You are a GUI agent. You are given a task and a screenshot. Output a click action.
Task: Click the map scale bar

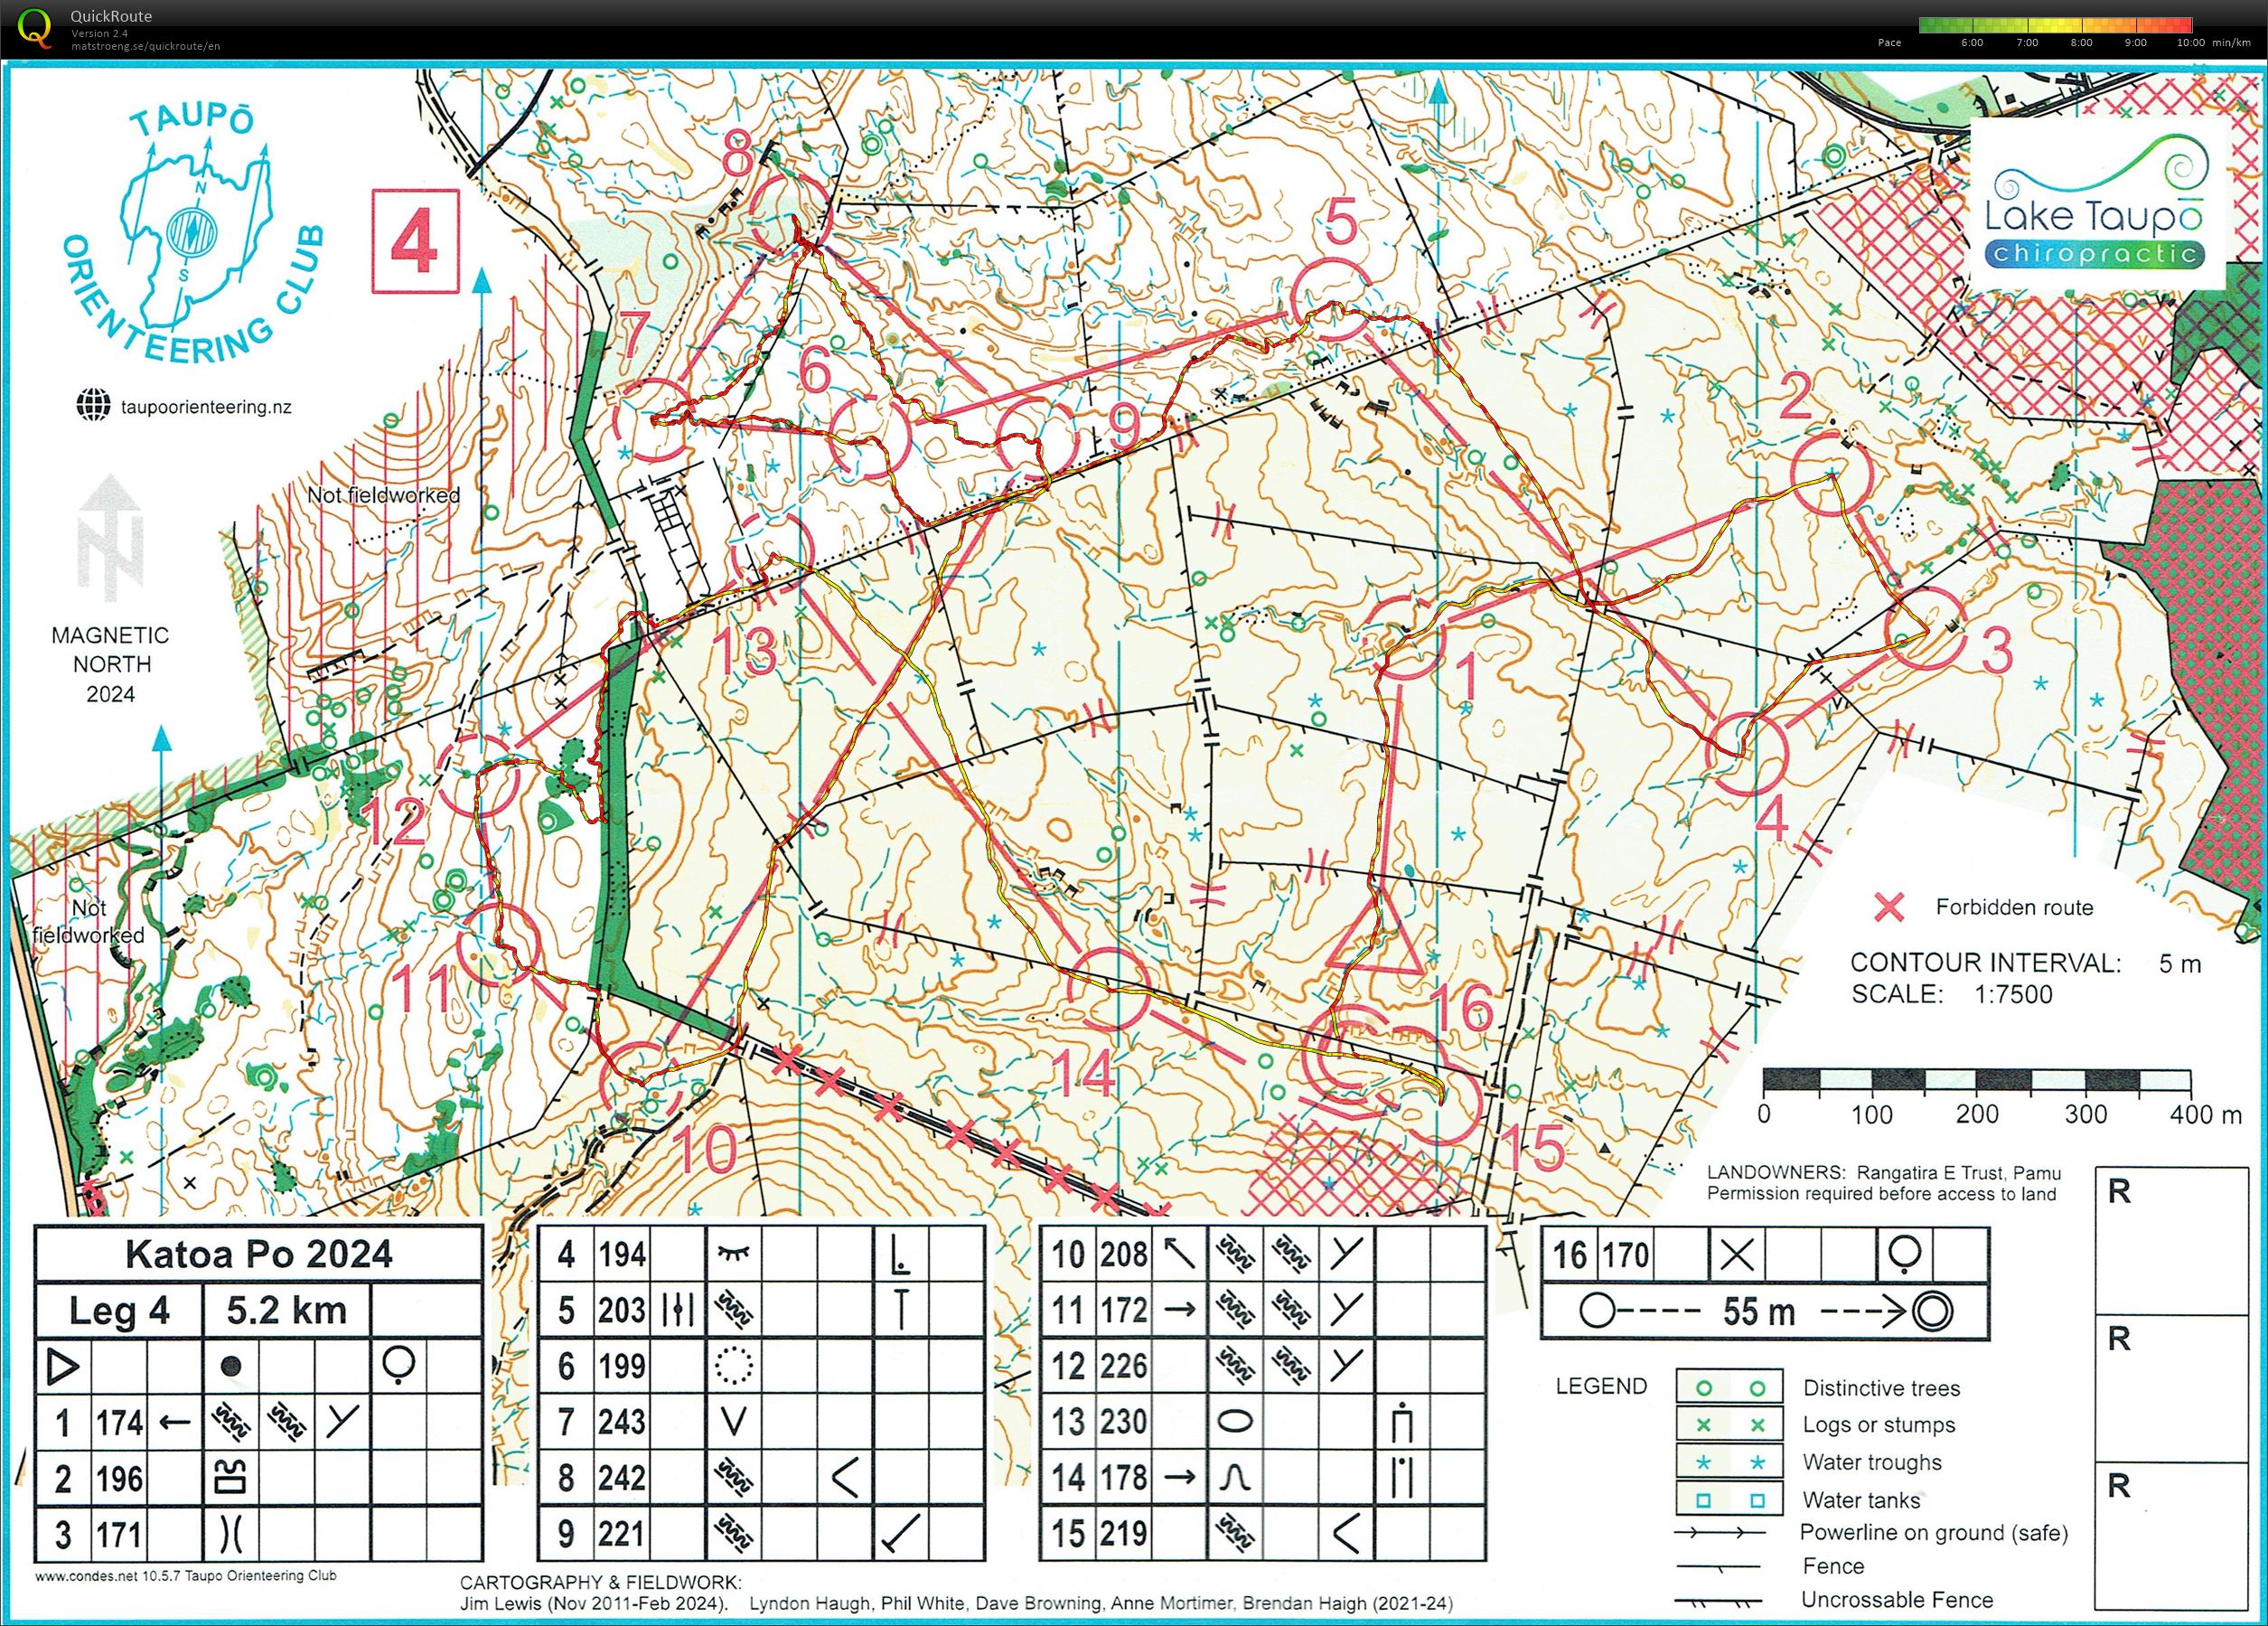click(x=1977, y=1080)
